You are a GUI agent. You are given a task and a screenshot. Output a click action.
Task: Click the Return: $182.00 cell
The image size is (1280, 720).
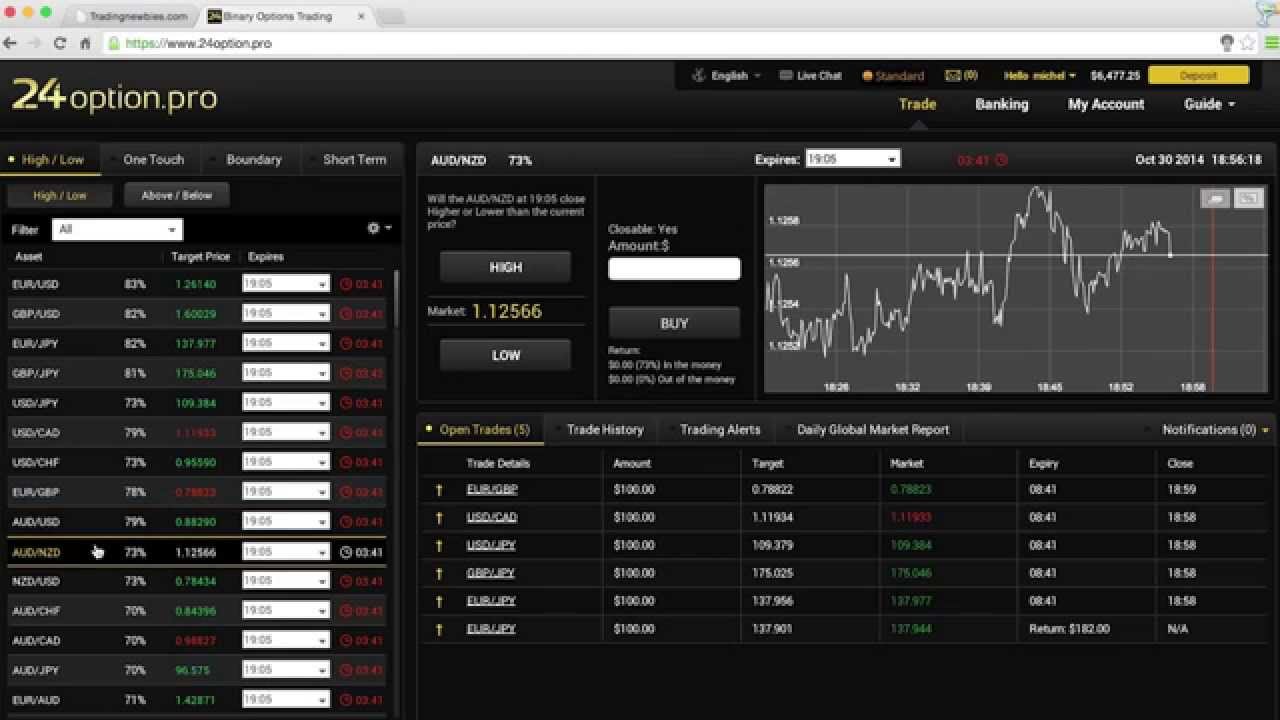click(1068, 629)
